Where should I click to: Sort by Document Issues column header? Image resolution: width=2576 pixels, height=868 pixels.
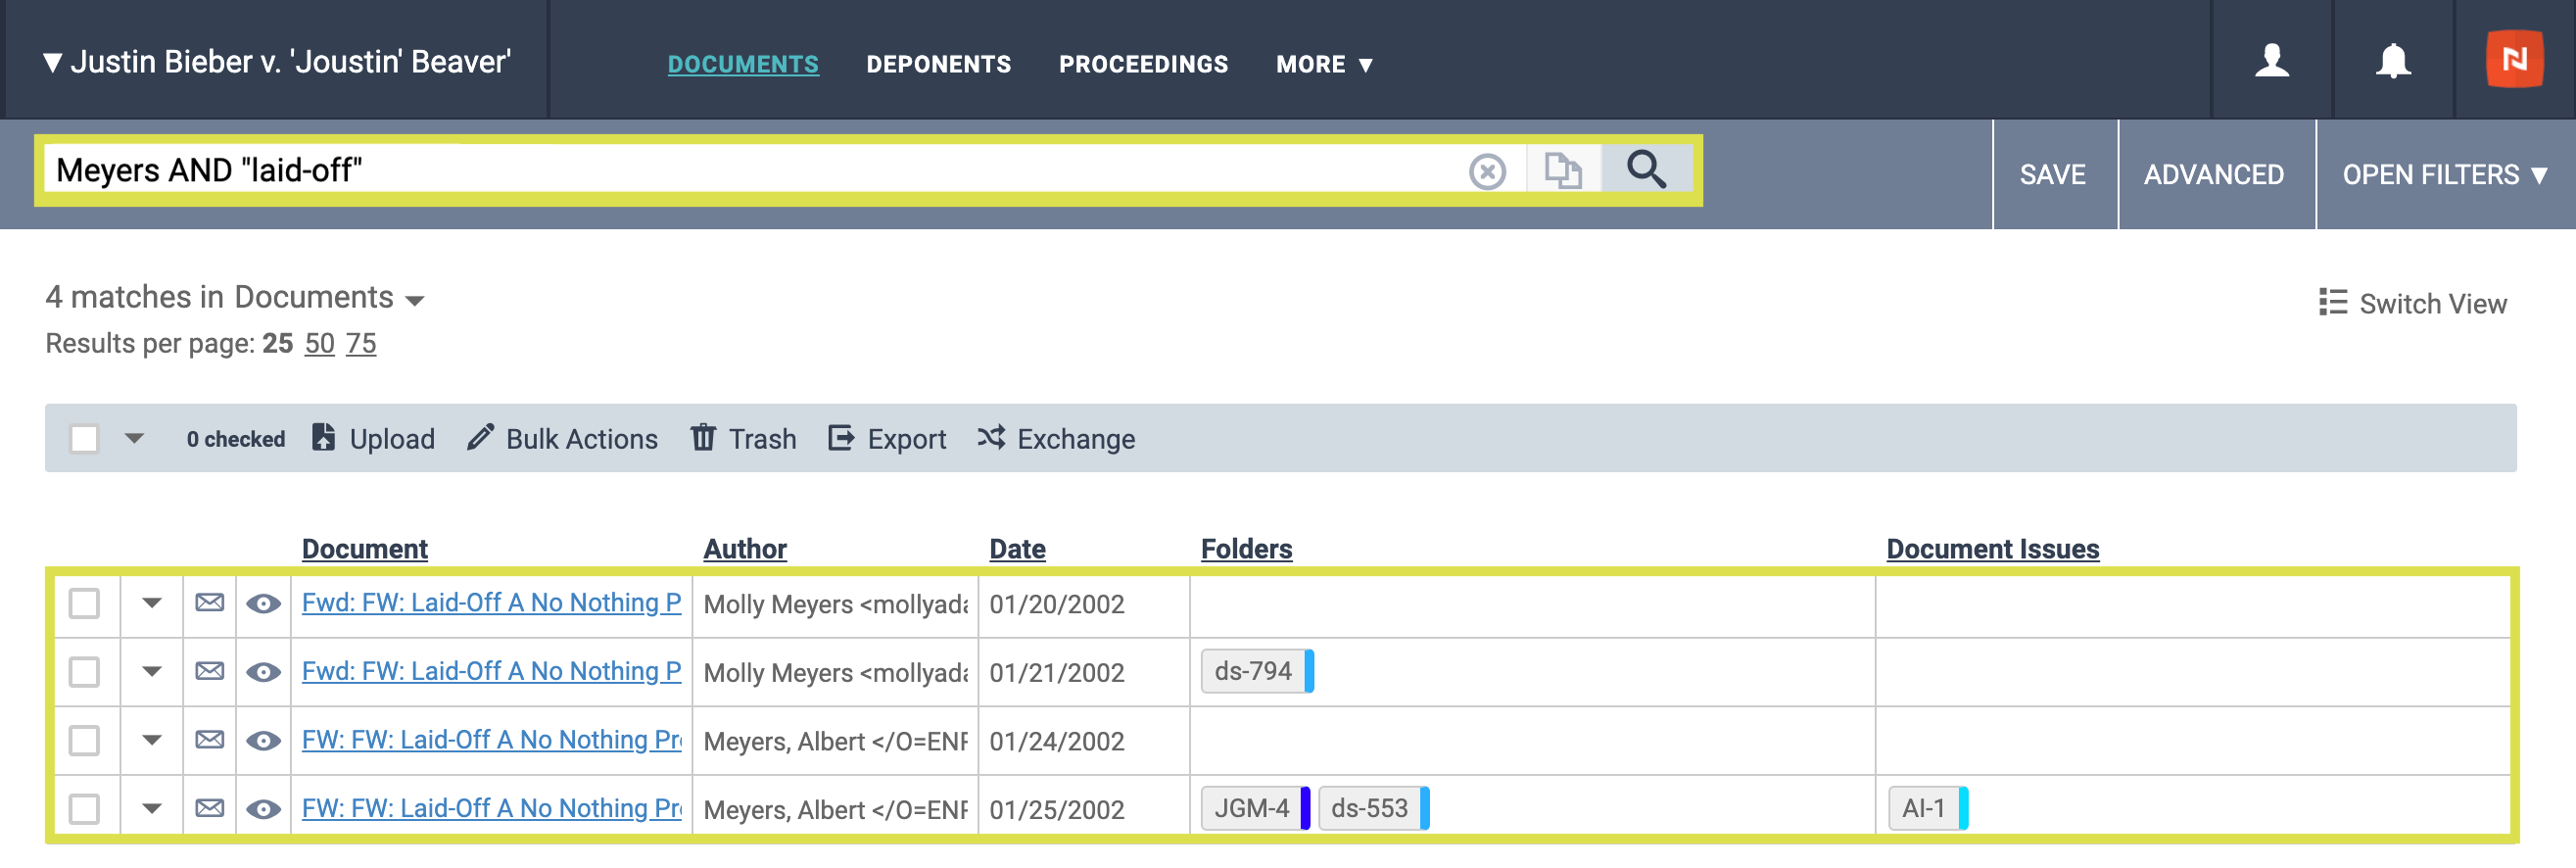(x=1992, y=549)
